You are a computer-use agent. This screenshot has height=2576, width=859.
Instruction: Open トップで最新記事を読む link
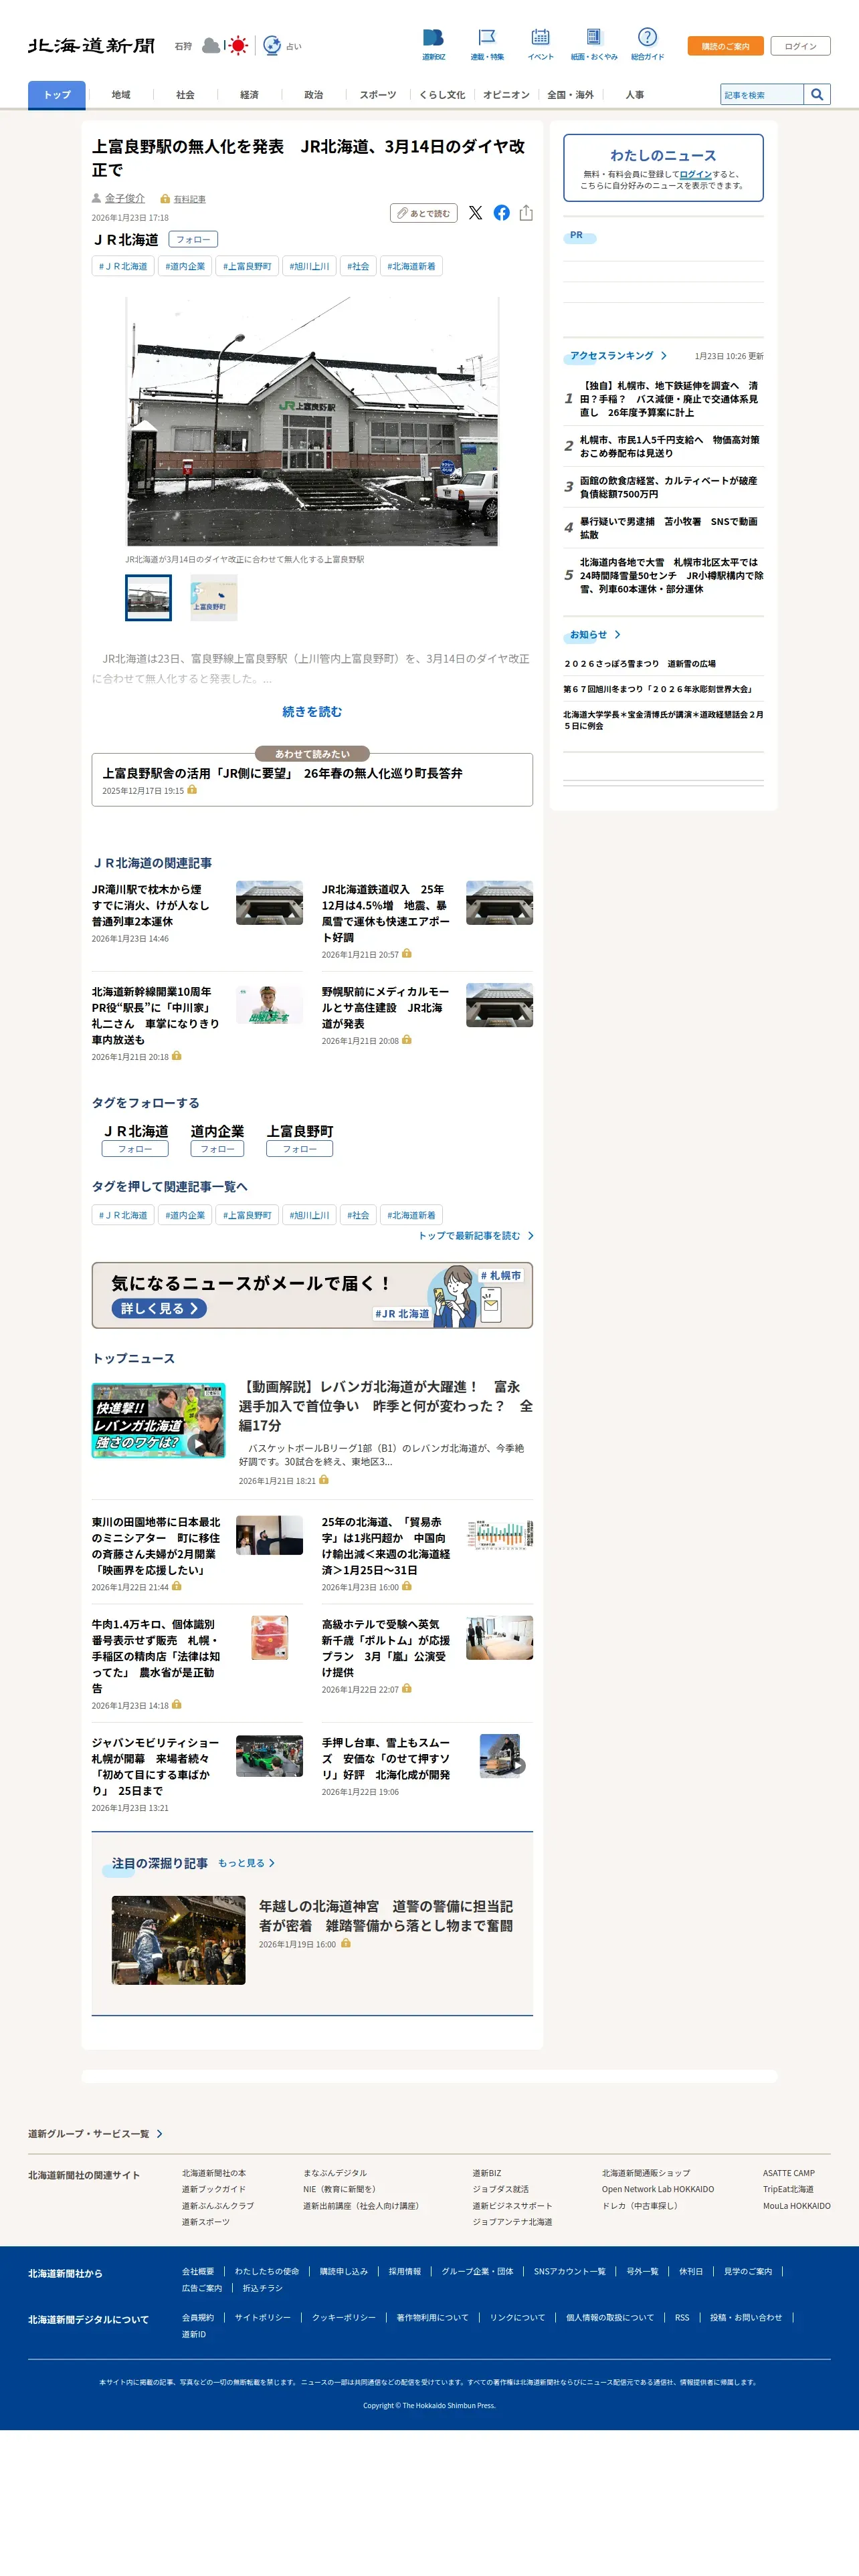(x=475, y=1236)
